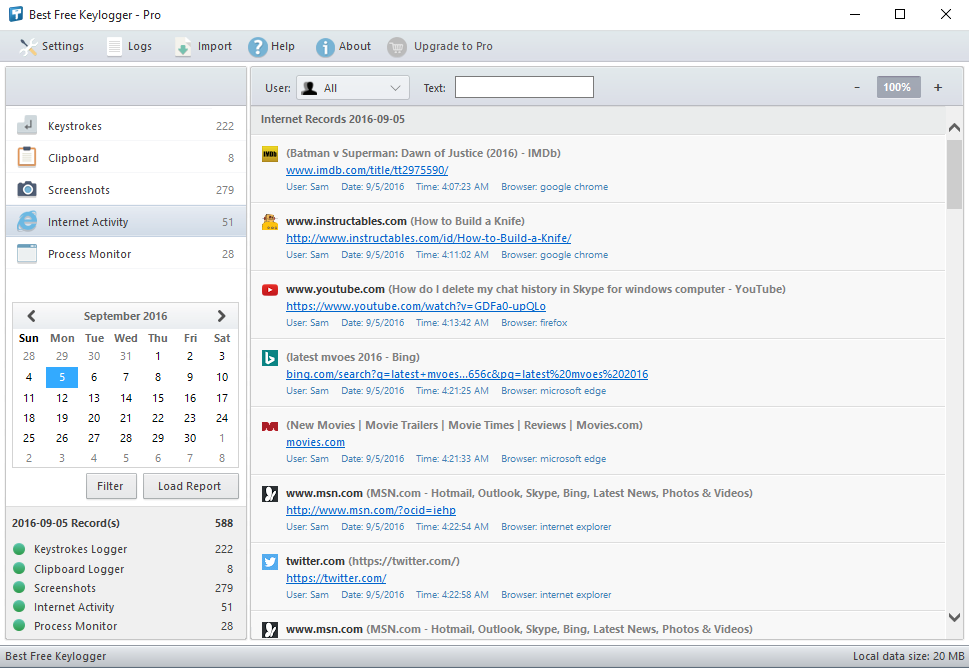This screenshot has width=969, height=668.
Task: Click the scrollbar down arrow
Action: point(954,617)
